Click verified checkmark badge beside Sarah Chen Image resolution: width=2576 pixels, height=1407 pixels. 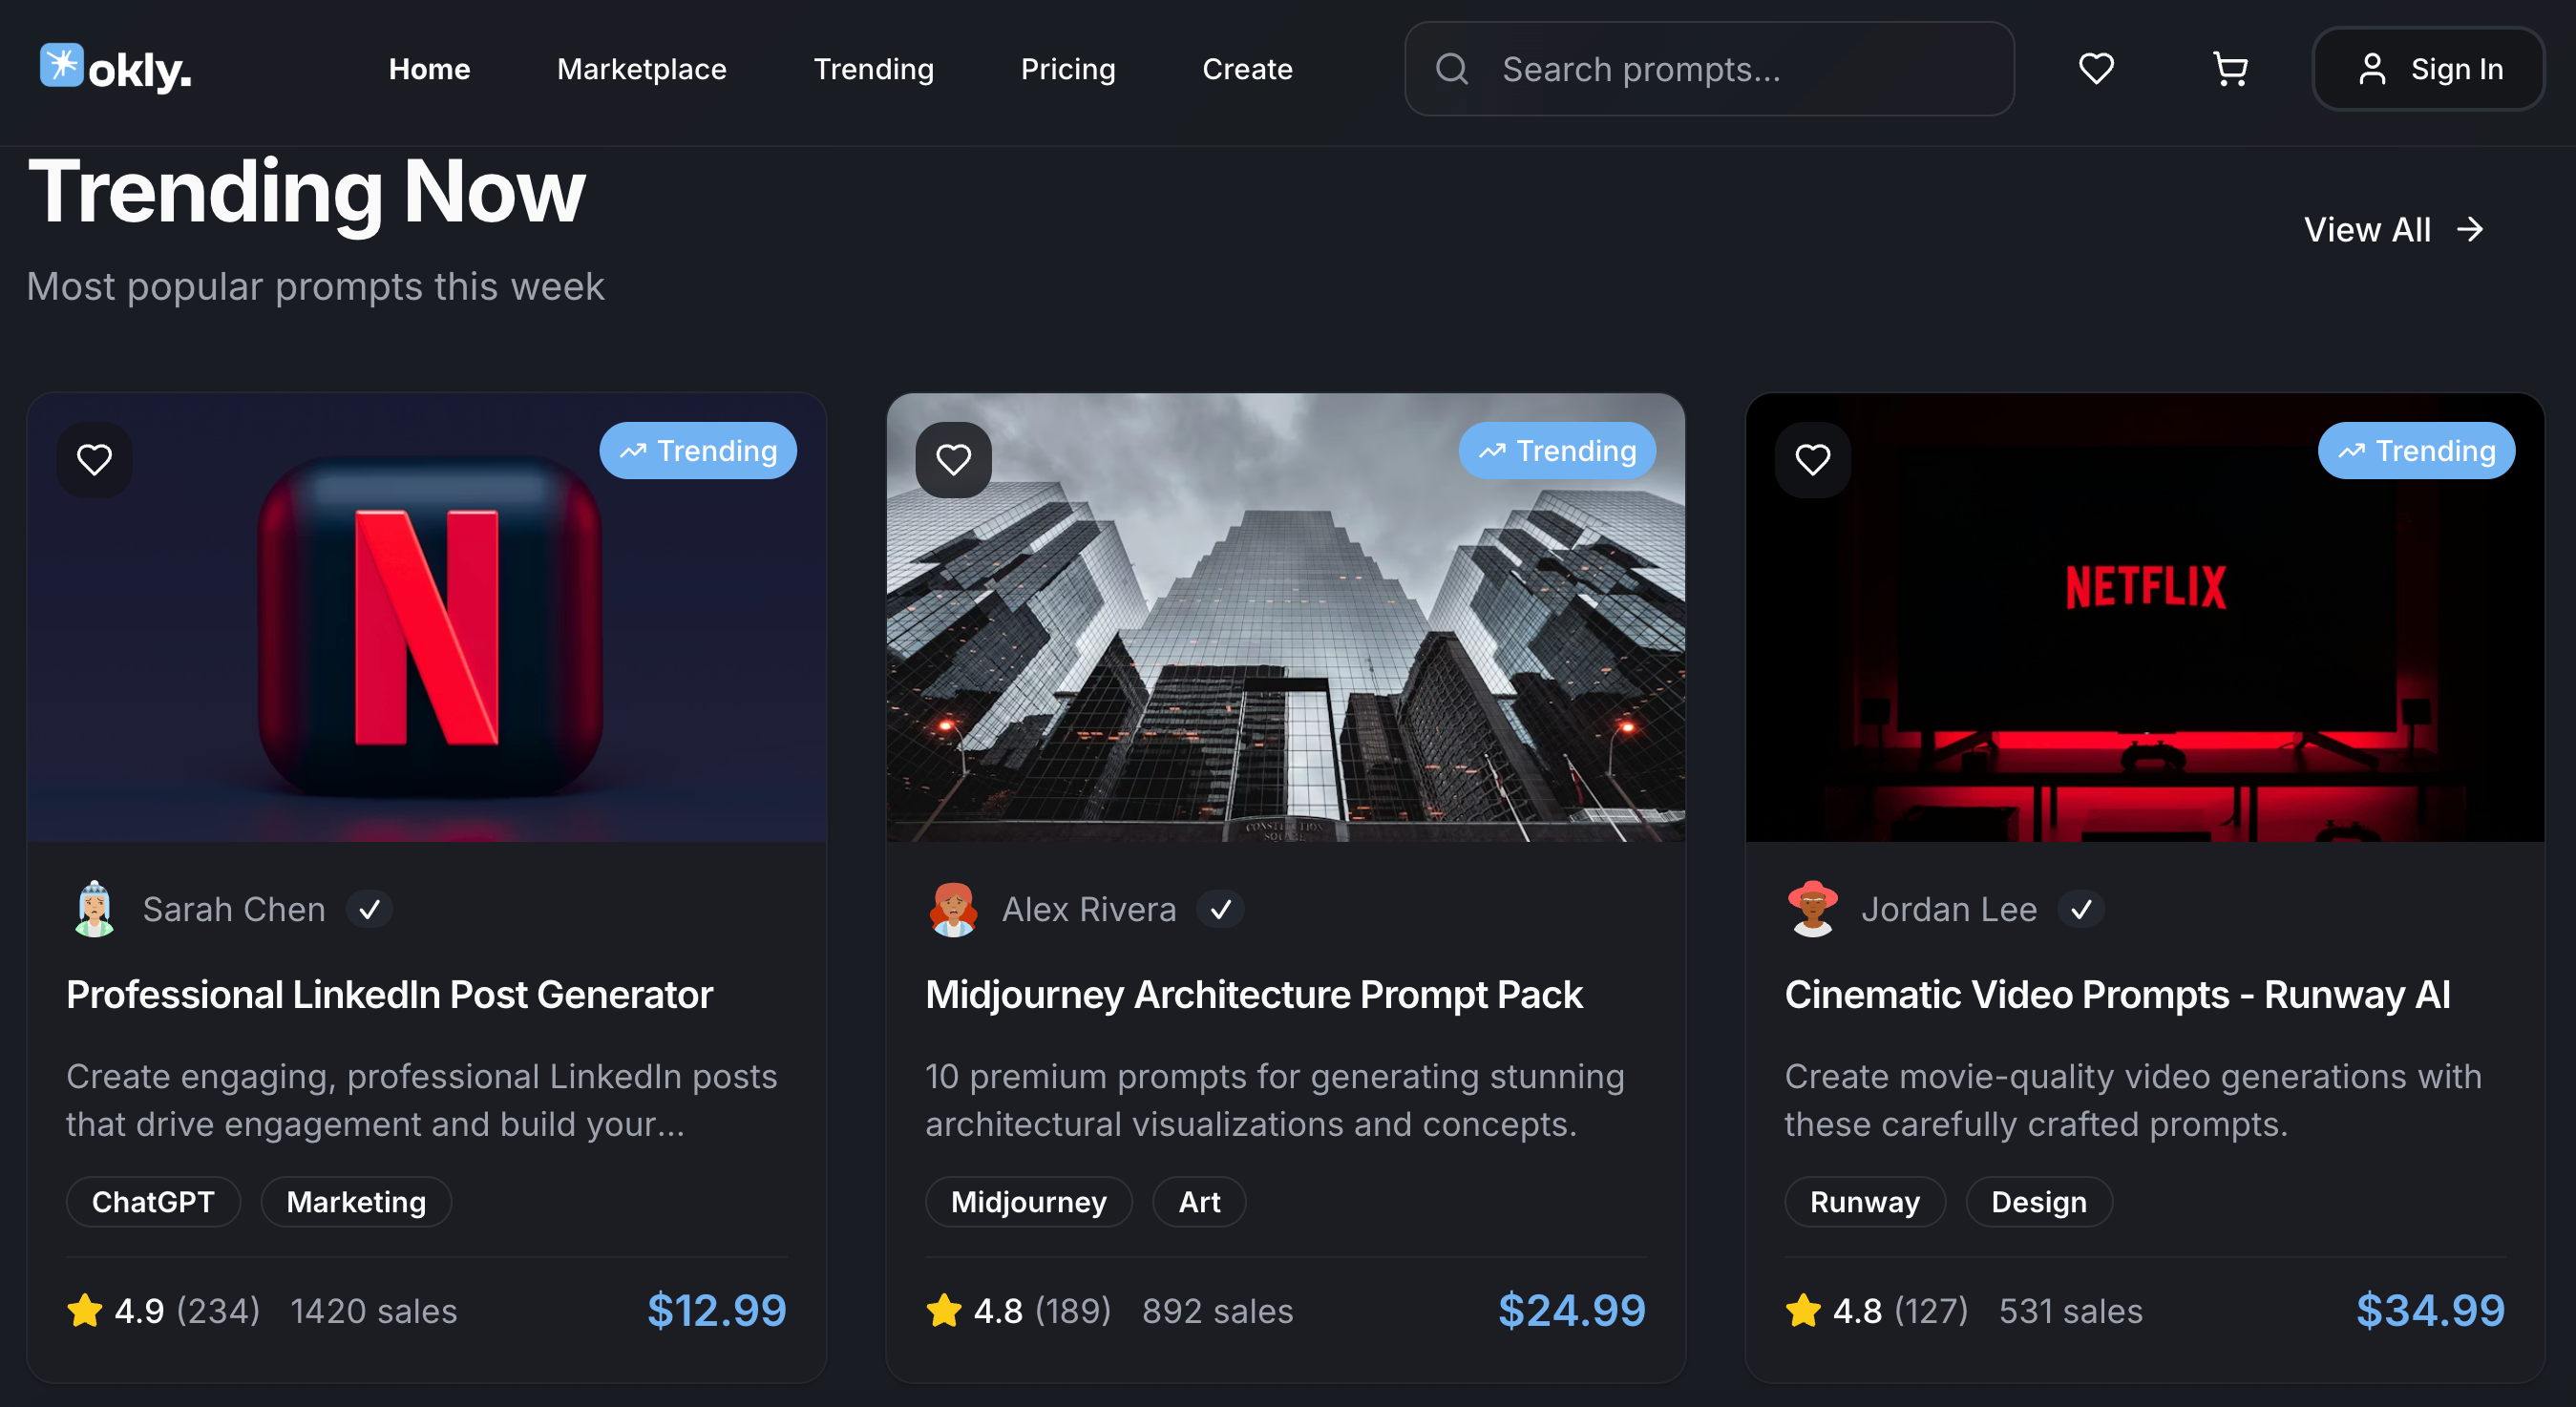pyautogui.click(x=370, y=909)
